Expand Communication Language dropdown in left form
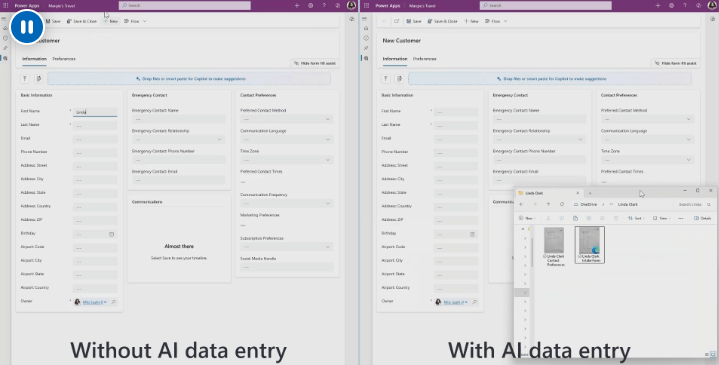Screen dimensions: 719x365 point(328,139)
